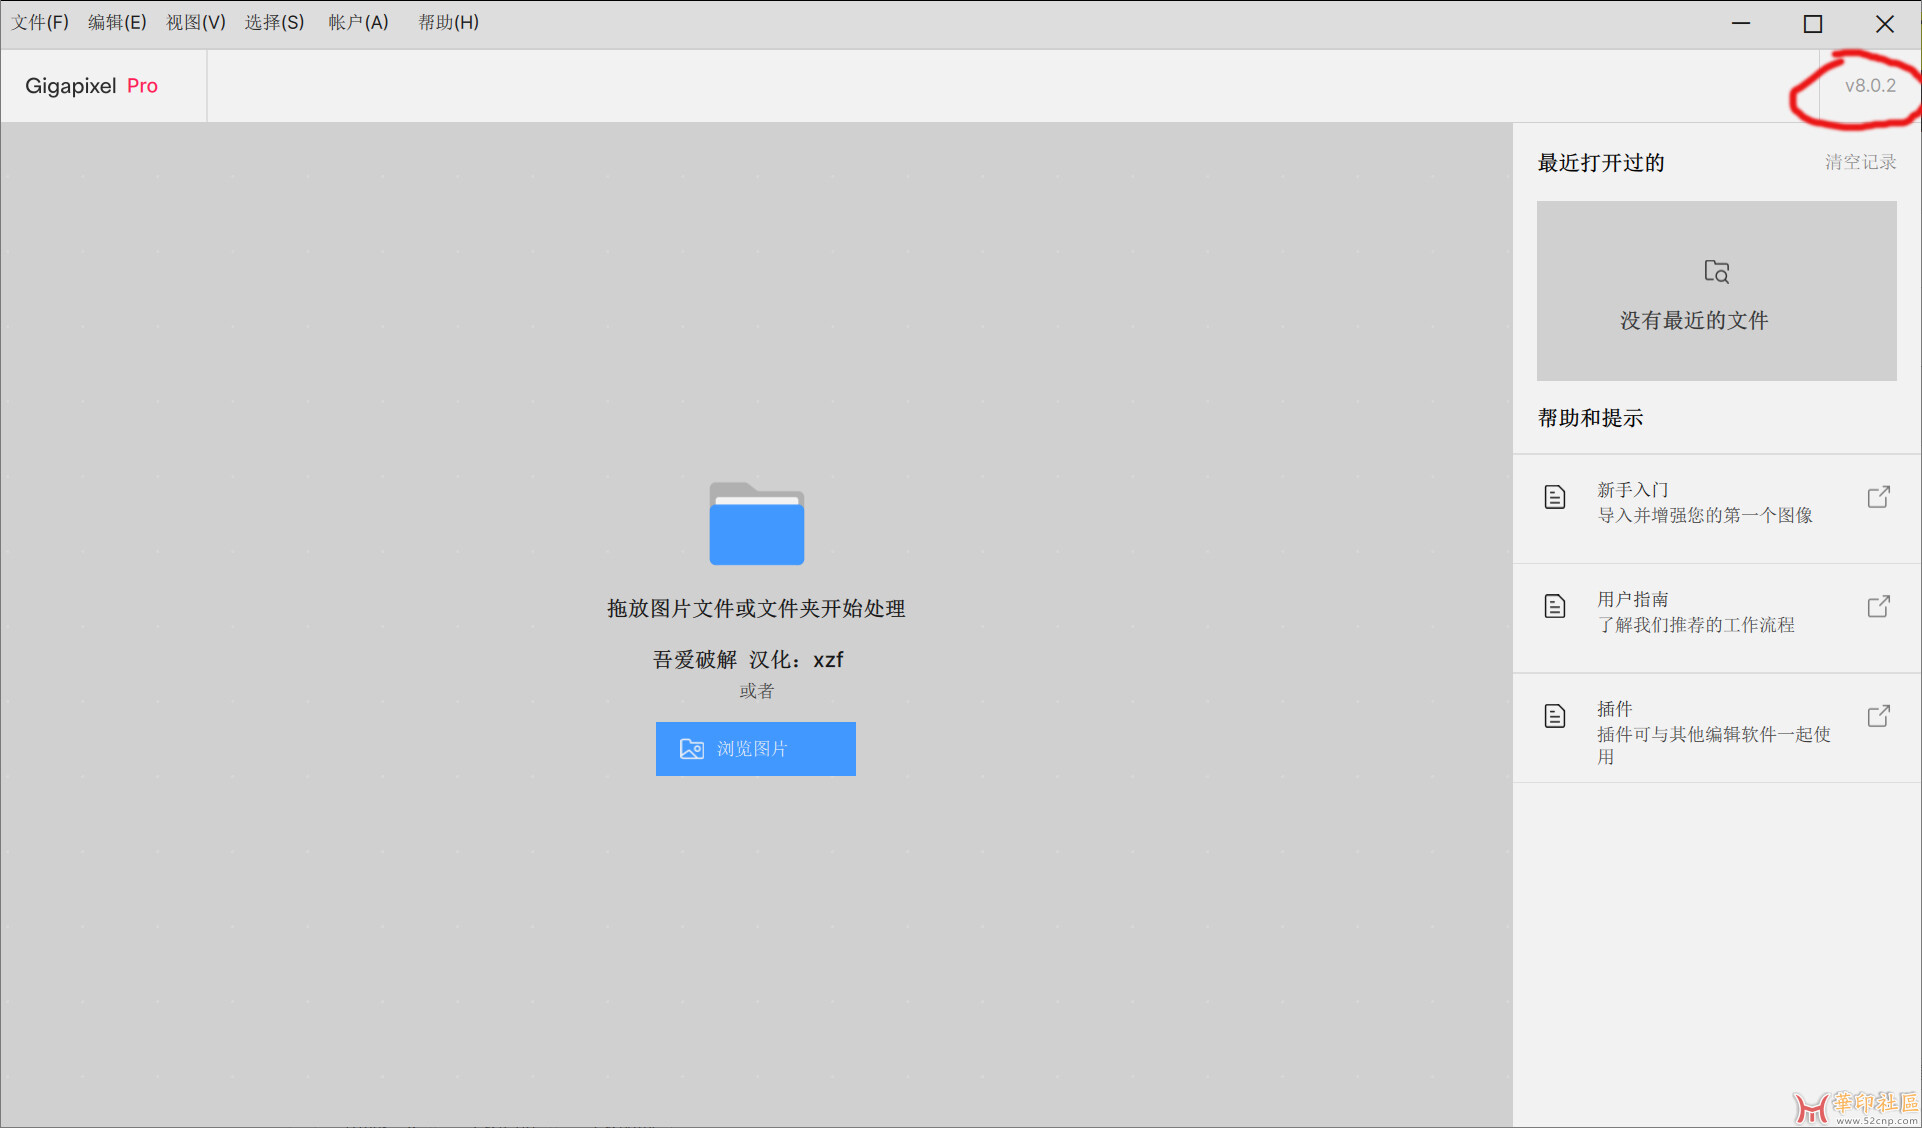Maximize the application window

click(x=1812, y=24)
